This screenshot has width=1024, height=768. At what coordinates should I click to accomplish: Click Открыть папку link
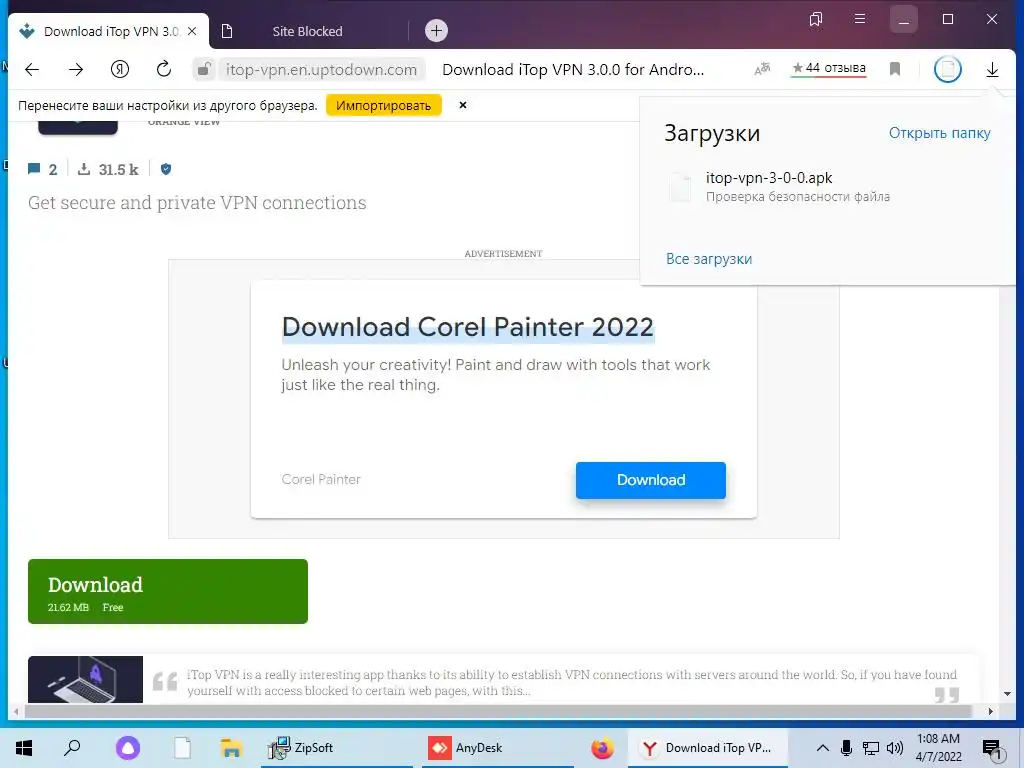coord(939,133)
